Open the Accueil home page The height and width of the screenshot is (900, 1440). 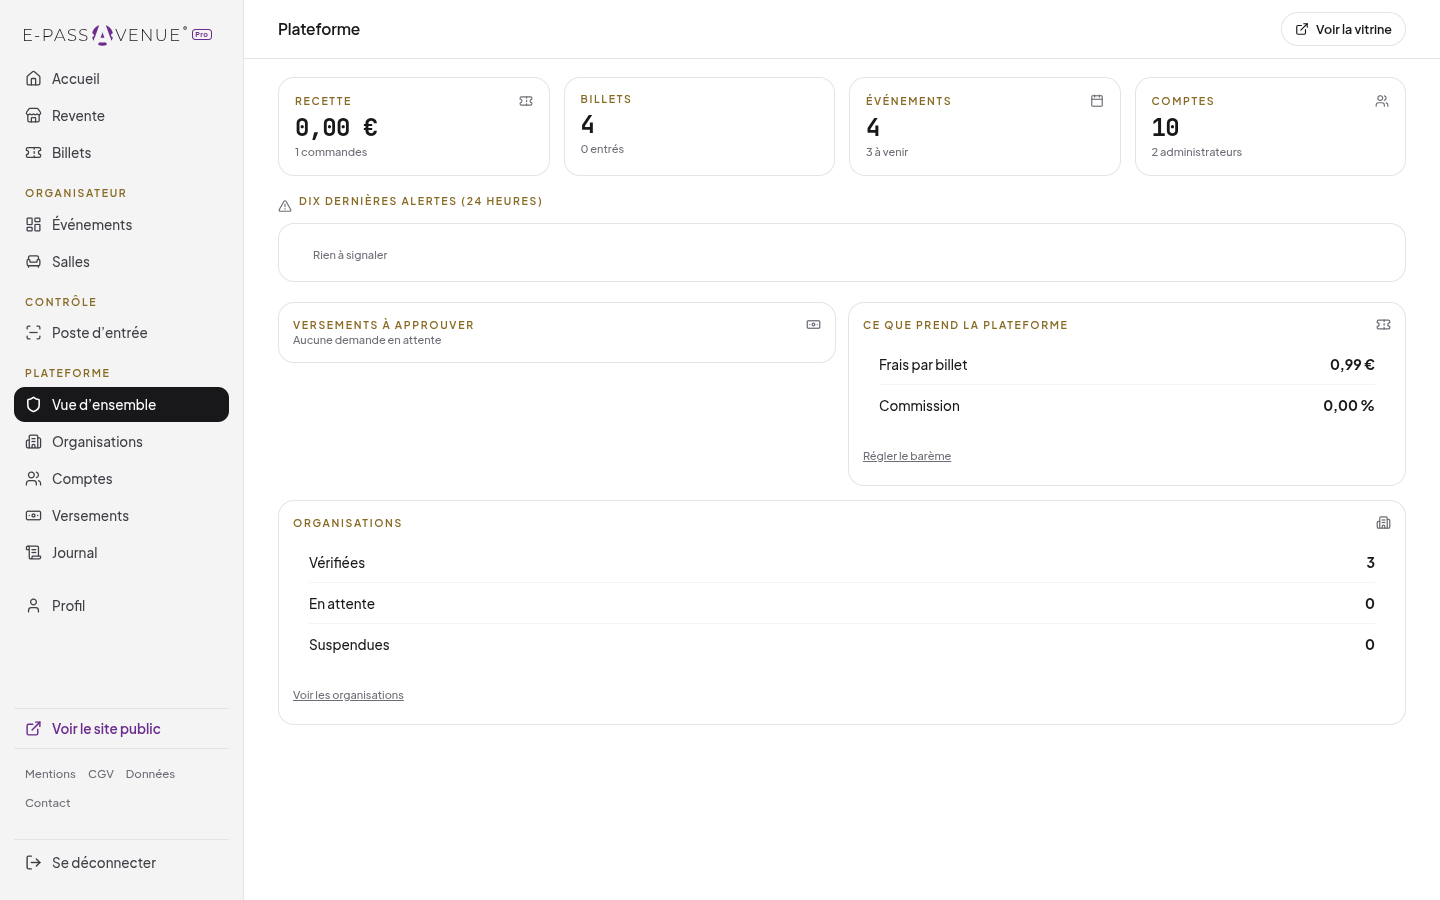click(x=121, y=79)
